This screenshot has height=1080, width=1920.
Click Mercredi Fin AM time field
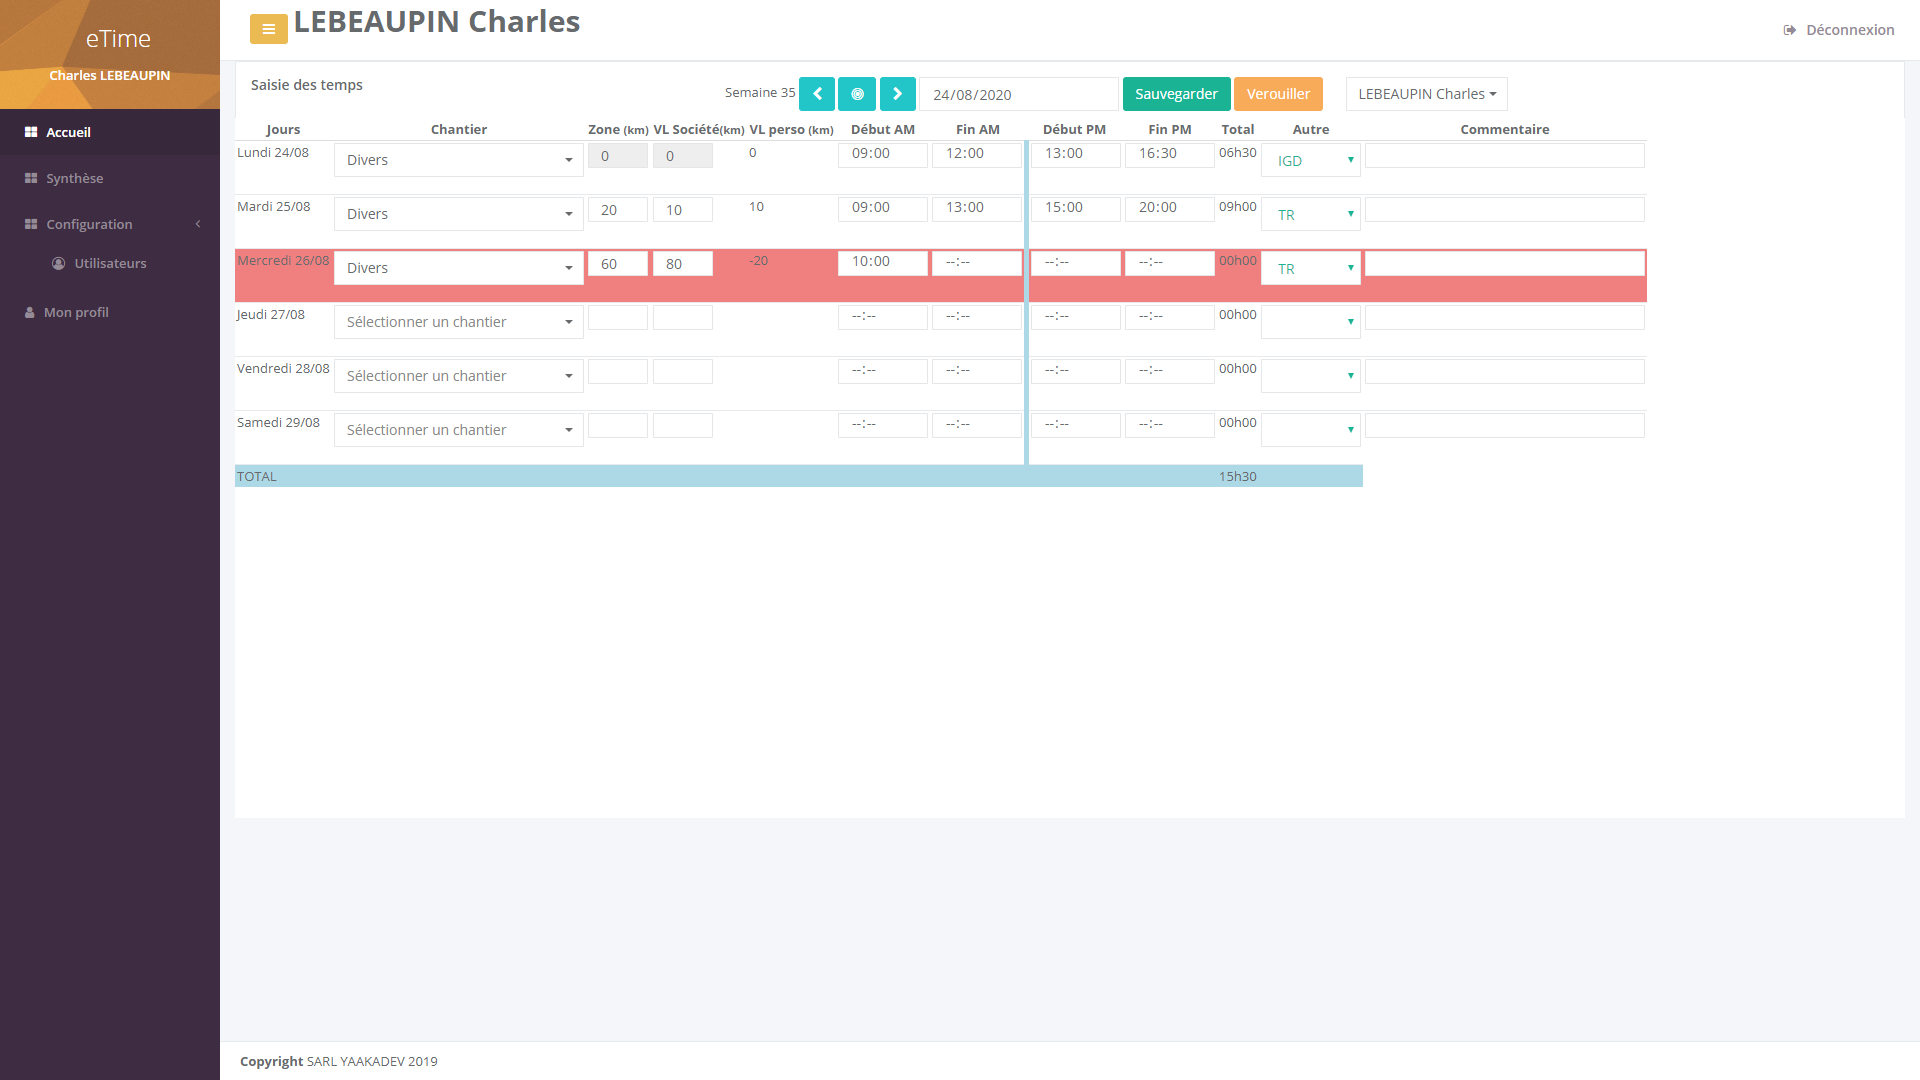click(x=976, y=262)
